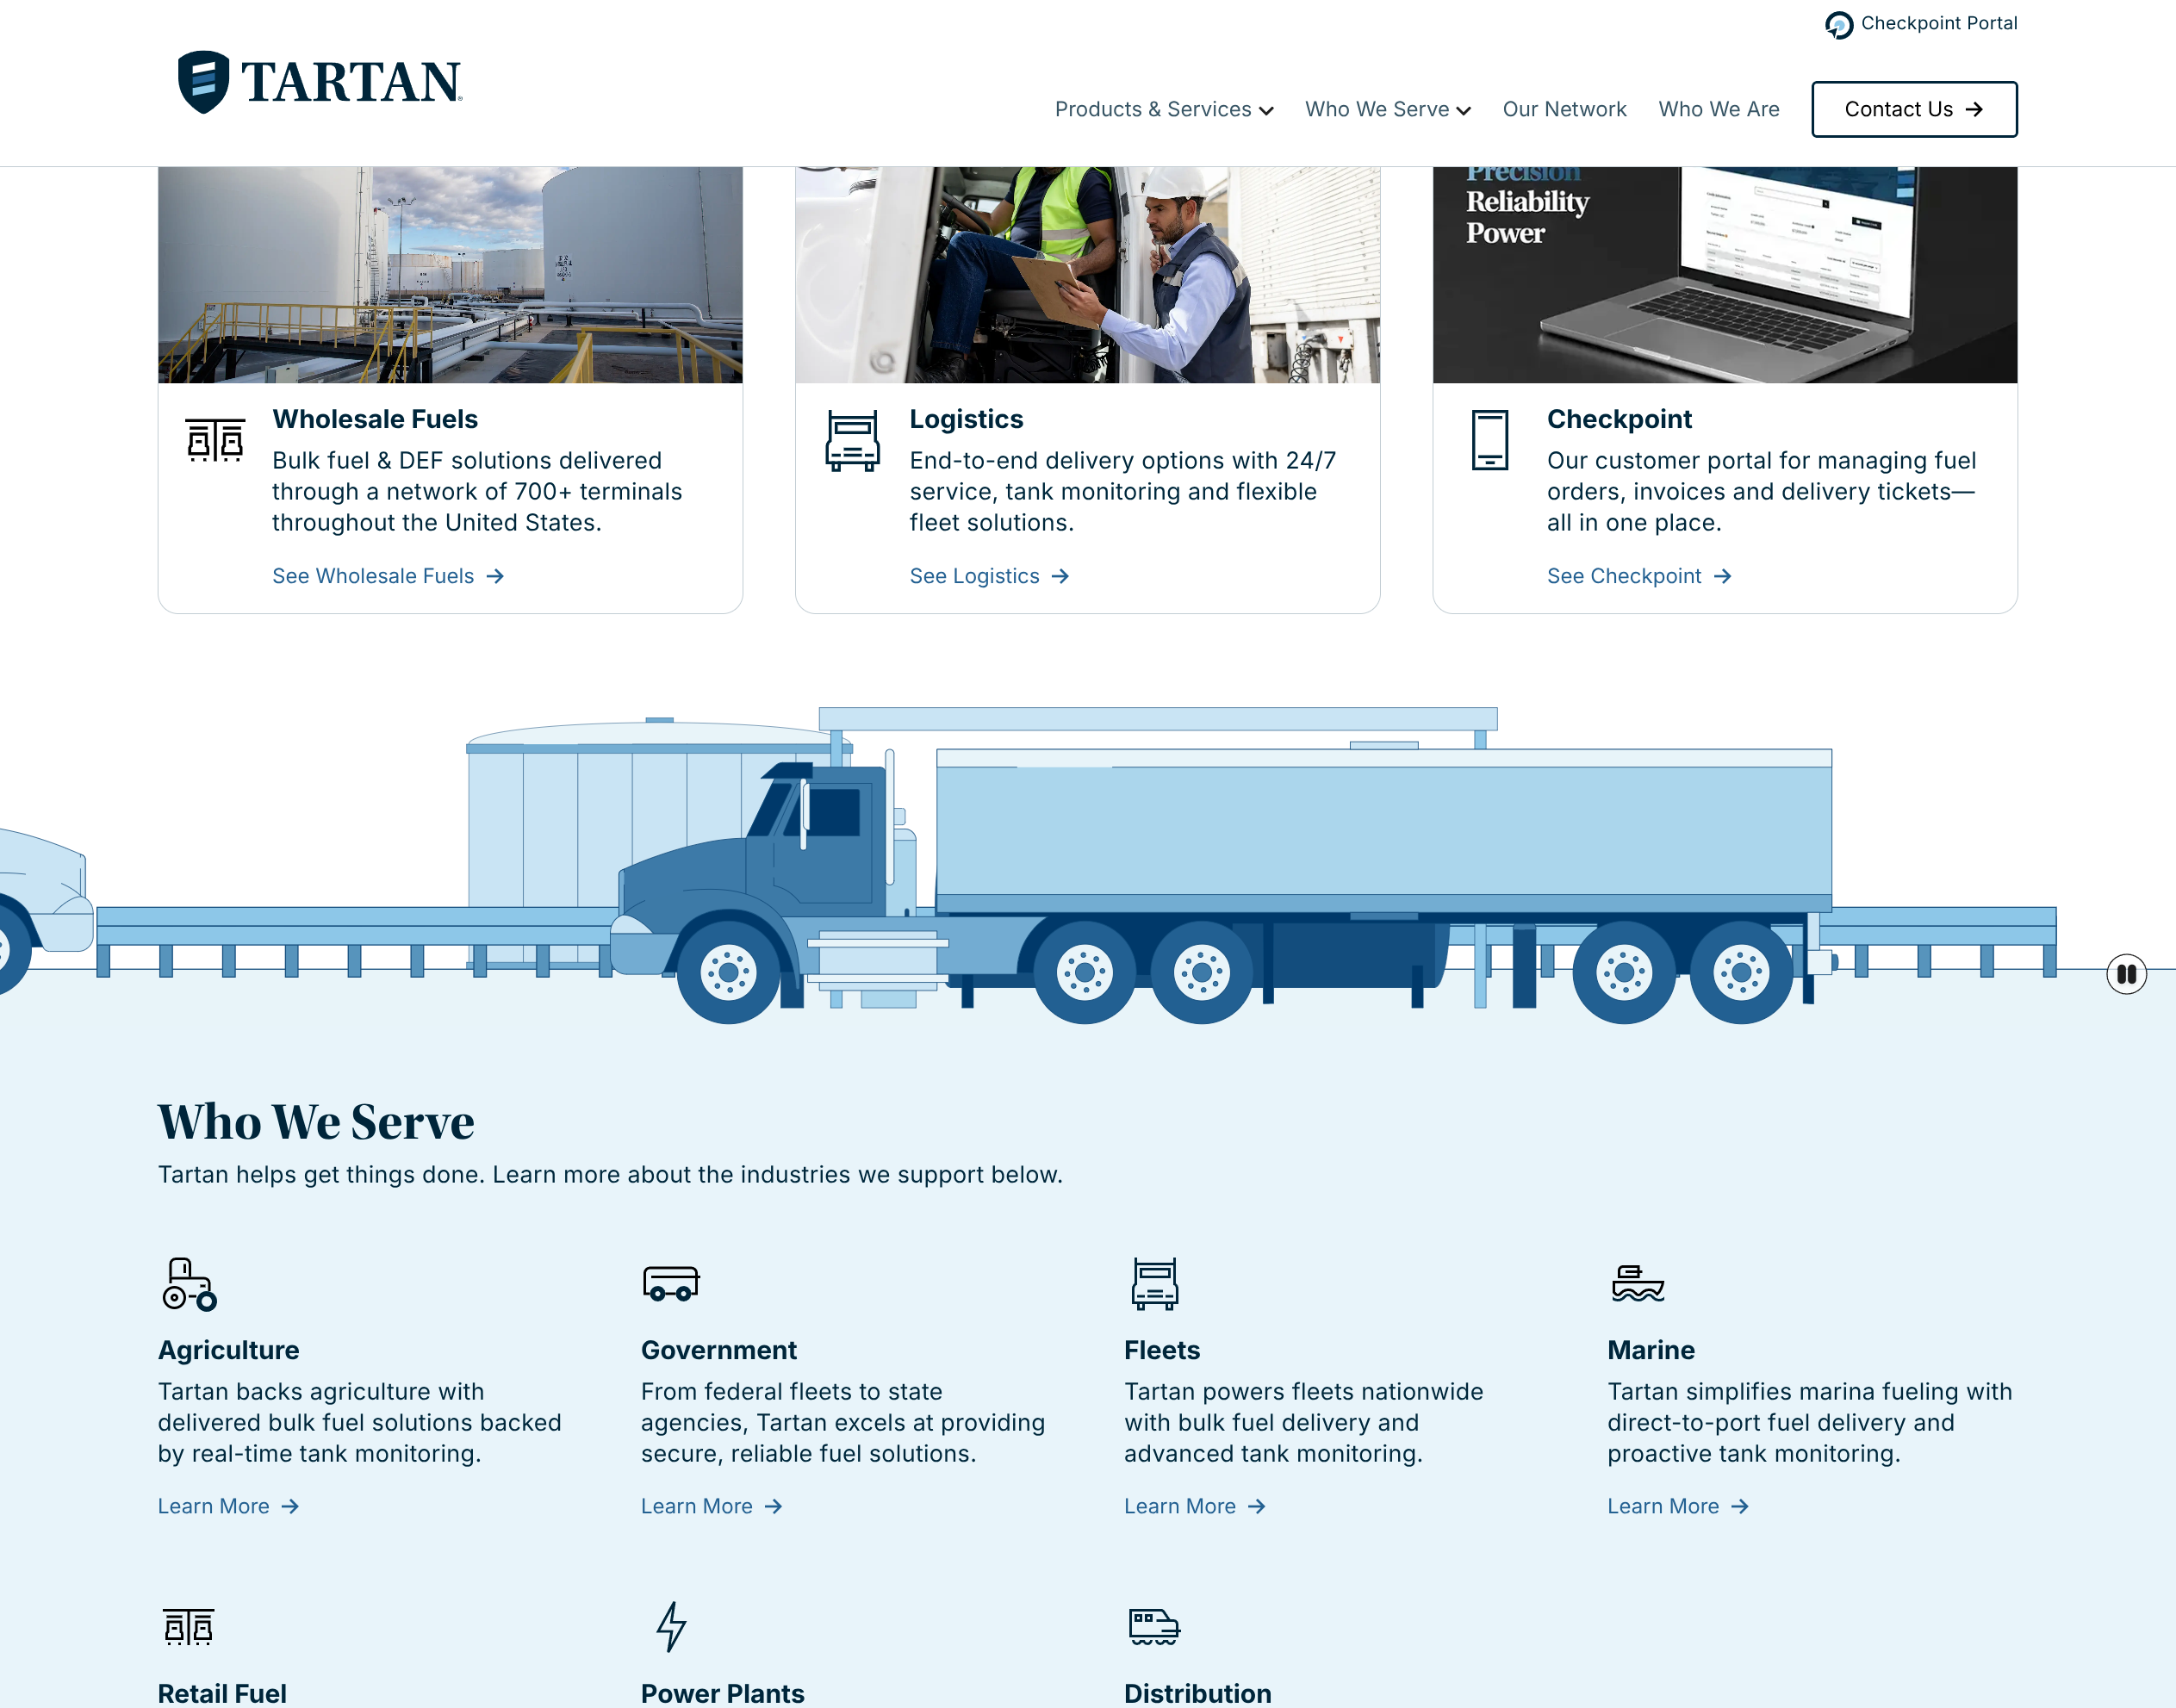Select the Retail Fuel heading
The height and width of the screenshot is (1708, 2176).
[x=222, y=1693]
